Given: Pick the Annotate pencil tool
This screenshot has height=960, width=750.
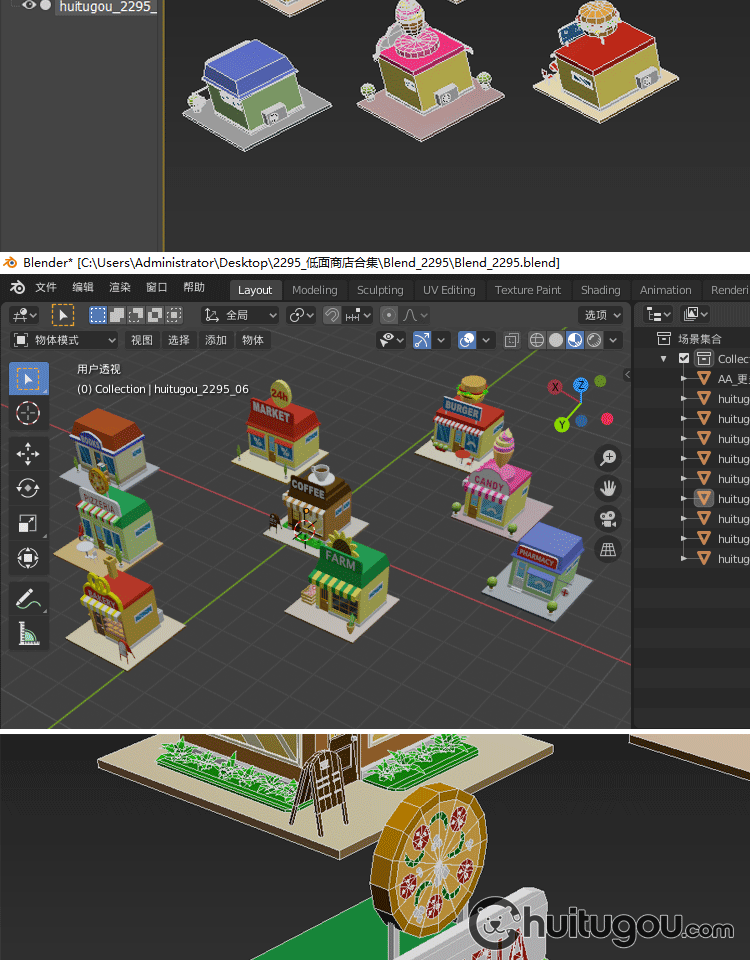Looking at the screenshot, I should coord(28,599).
